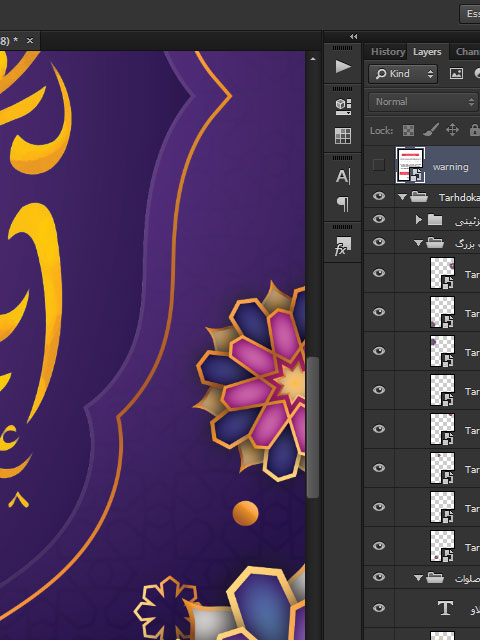Click the warning layer thumbnail
Screen dimensions: 480x640
click(411, 165)
